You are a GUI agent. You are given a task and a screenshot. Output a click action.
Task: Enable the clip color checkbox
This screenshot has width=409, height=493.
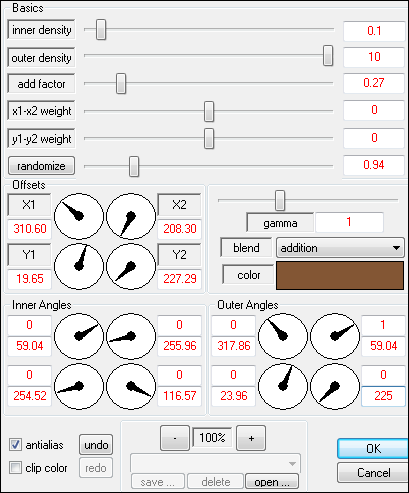point(15,467)
